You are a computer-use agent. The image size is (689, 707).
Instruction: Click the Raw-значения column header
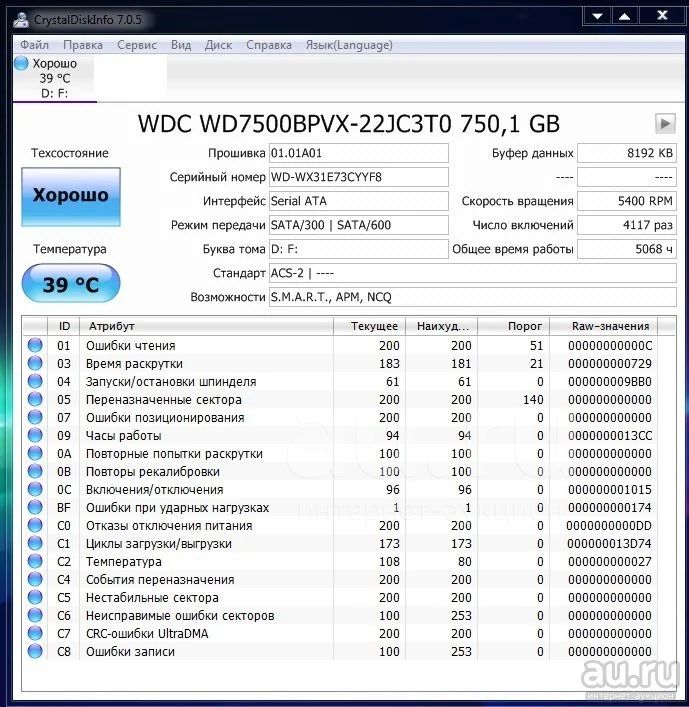pyautogui.click(x=604, y=326)
